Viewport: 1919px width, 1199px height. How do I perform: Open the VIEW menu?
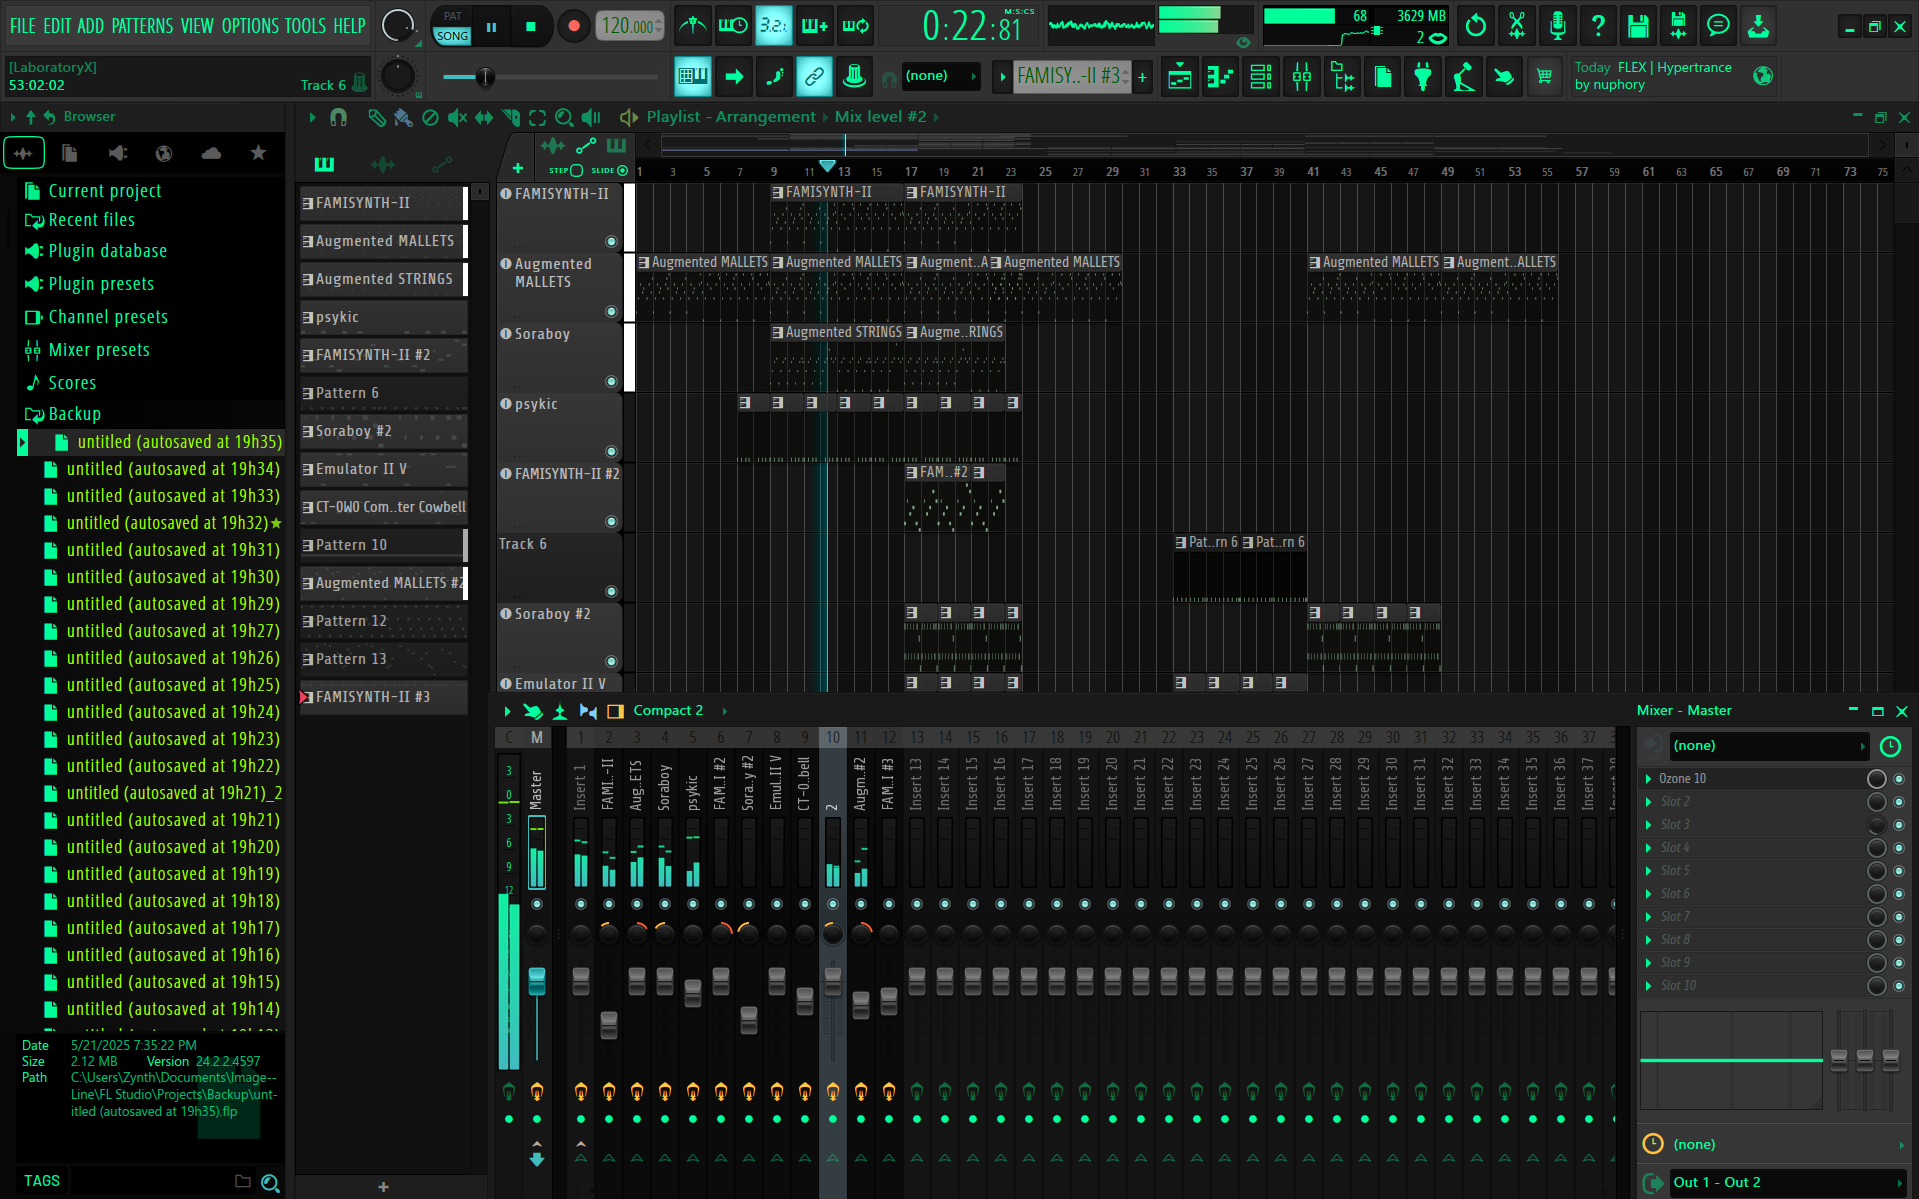(197, 26)
